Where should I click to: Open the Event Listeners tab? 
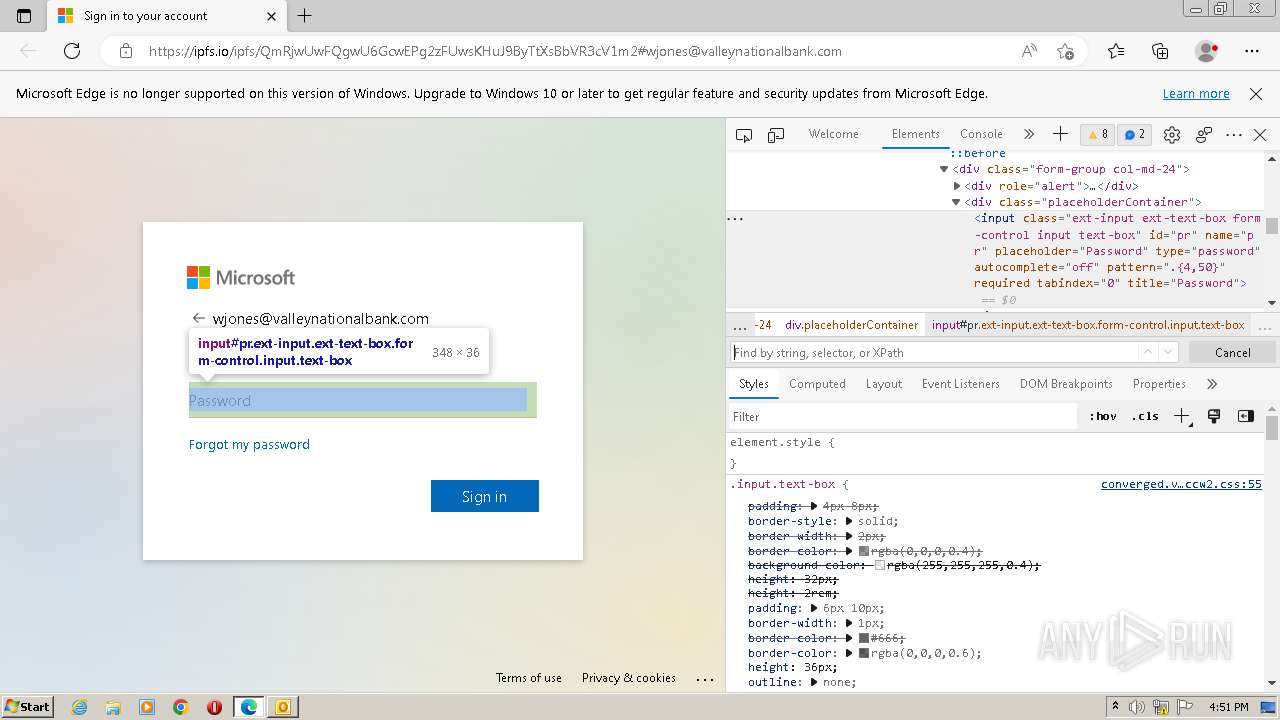(x=960, y=384)
